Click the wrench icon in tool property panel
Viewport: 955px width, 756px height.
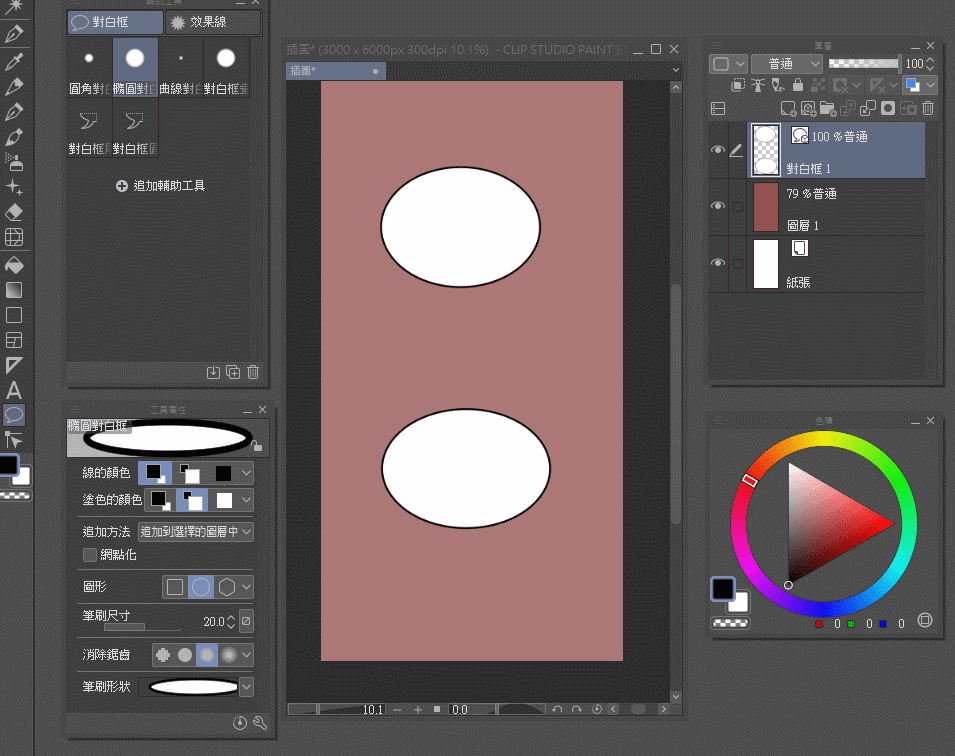[260, 723]
